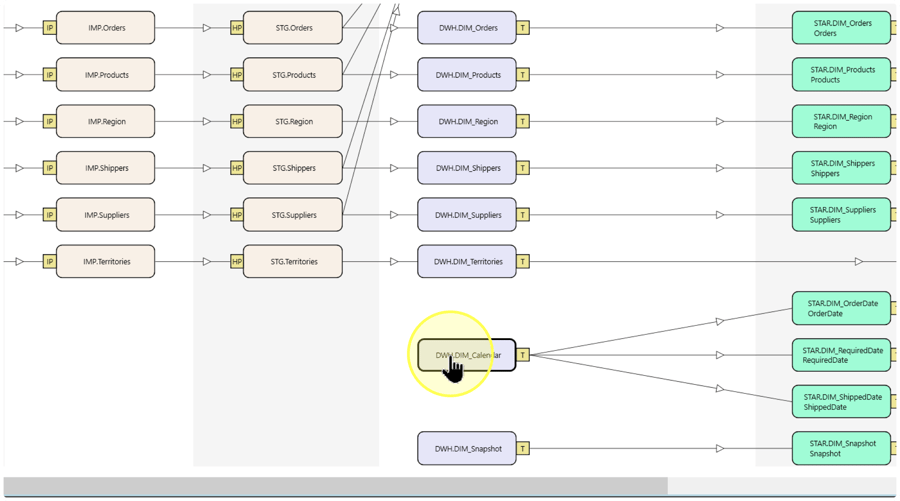Click the IP badge beside IMP.Orders

pos(49,28)
